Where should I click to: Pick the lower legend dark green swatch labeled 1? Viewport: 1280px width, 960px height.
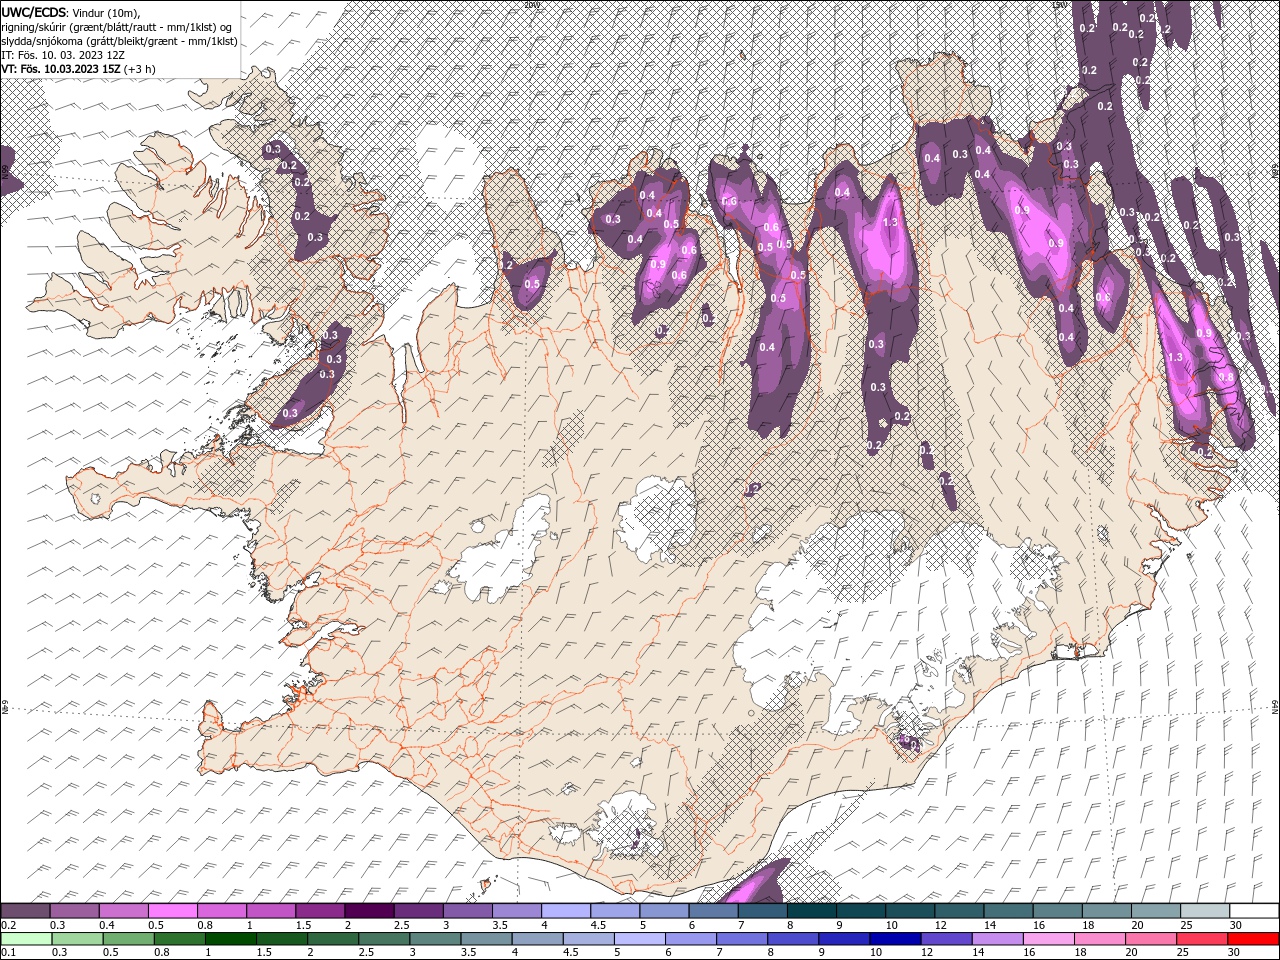[229, 938]
